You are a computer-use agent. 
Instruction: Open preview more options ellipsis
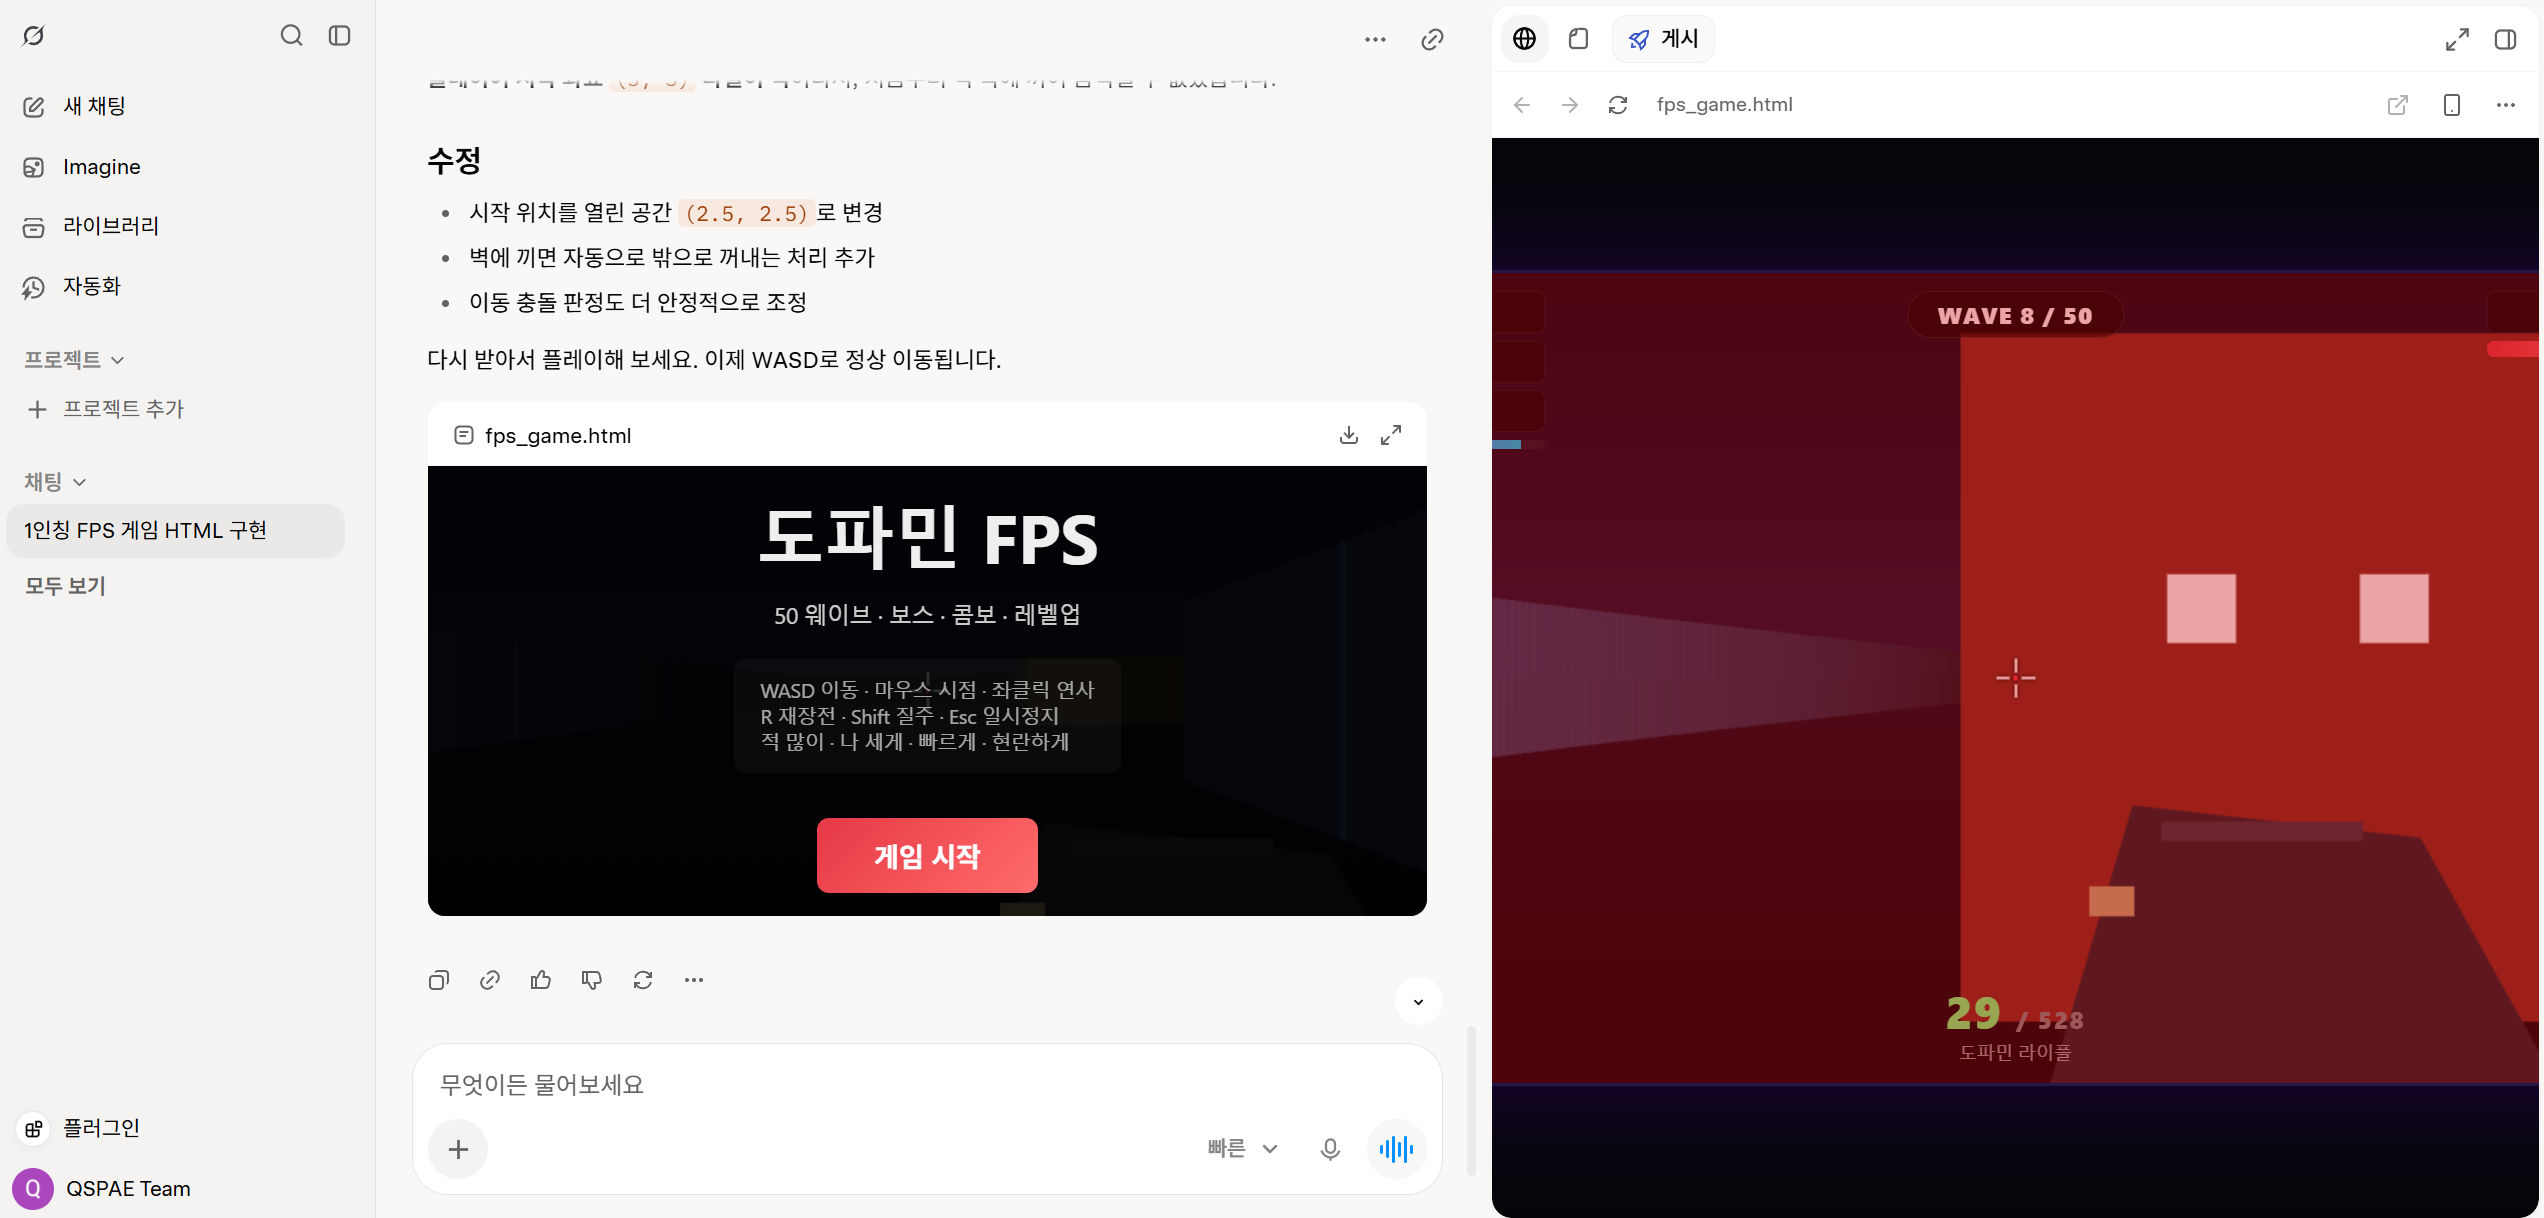[2505, 105]
